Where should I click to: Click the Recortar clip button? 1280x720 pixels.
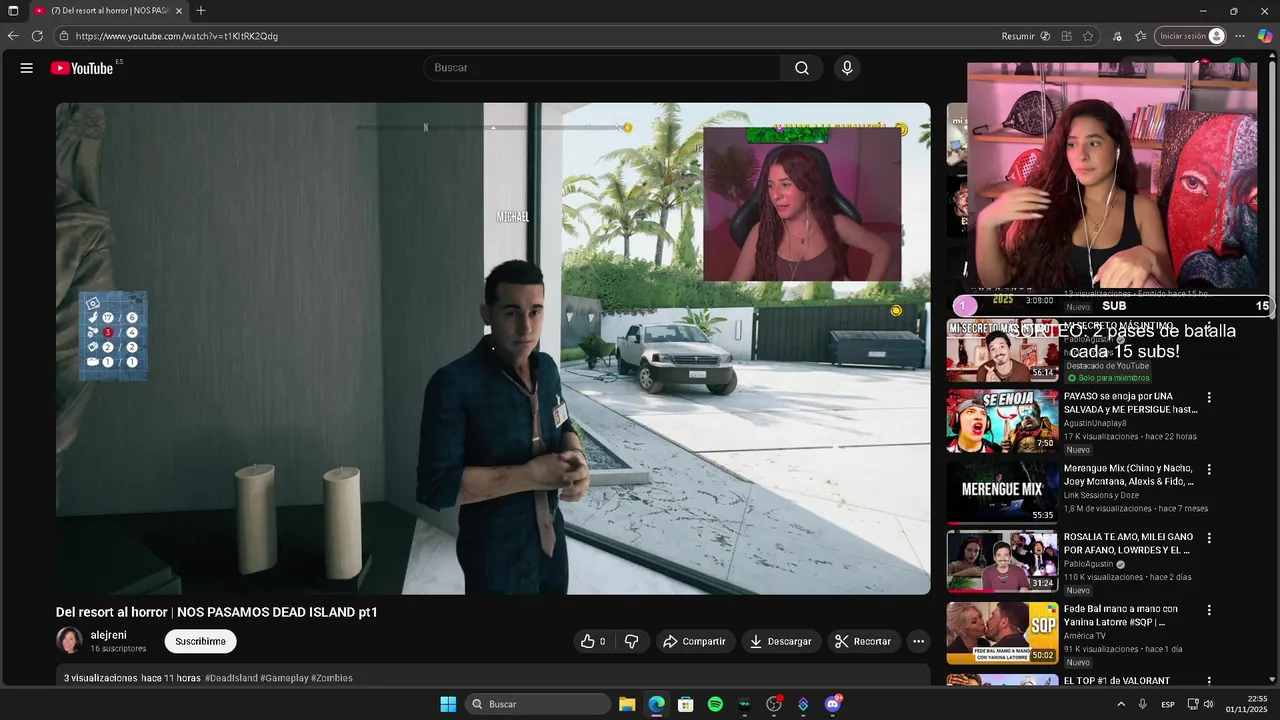[x=863, y=641]
